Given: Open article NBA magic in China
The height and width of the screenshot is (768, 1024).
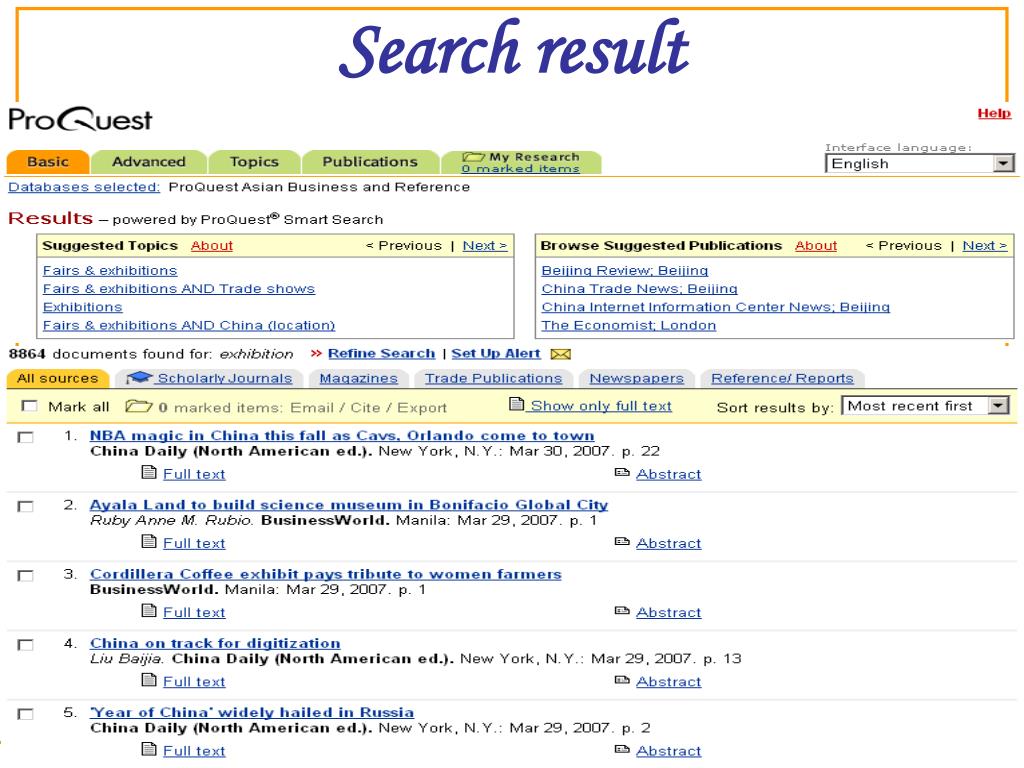Looking at the screenshot, I should 342,436.
